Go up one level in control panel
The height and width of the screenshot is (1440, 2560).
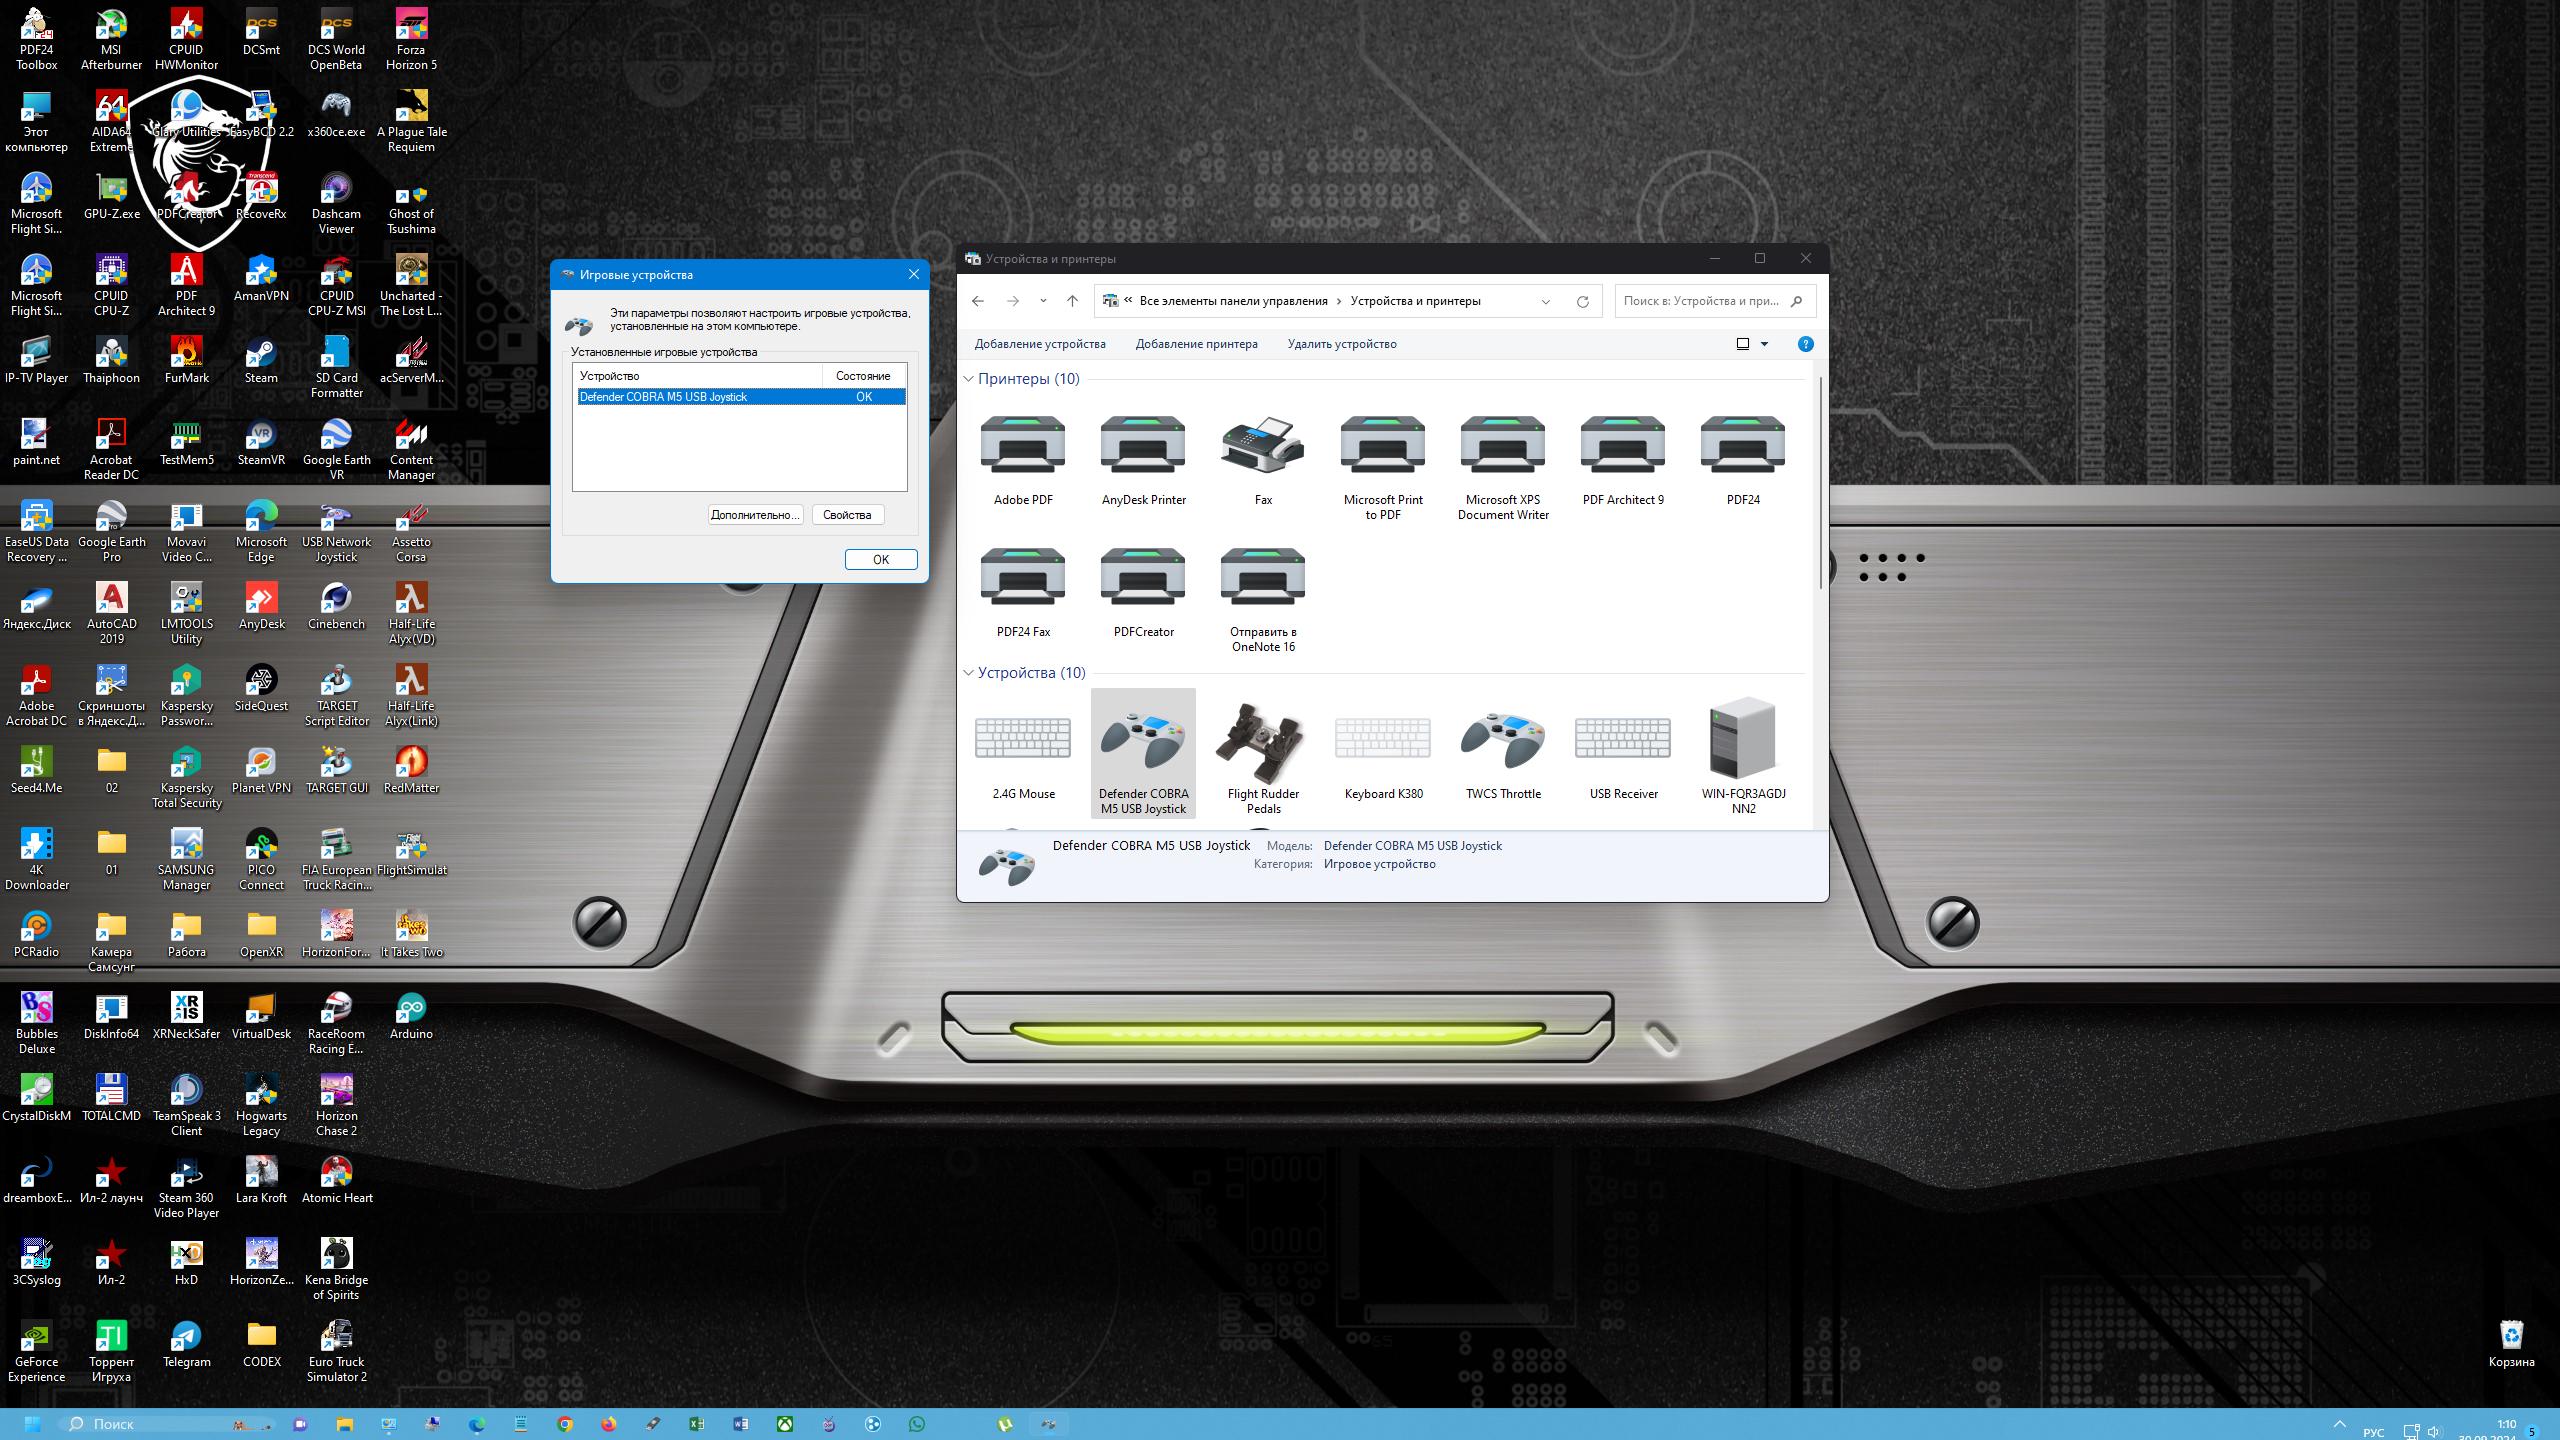[1072, 301]
